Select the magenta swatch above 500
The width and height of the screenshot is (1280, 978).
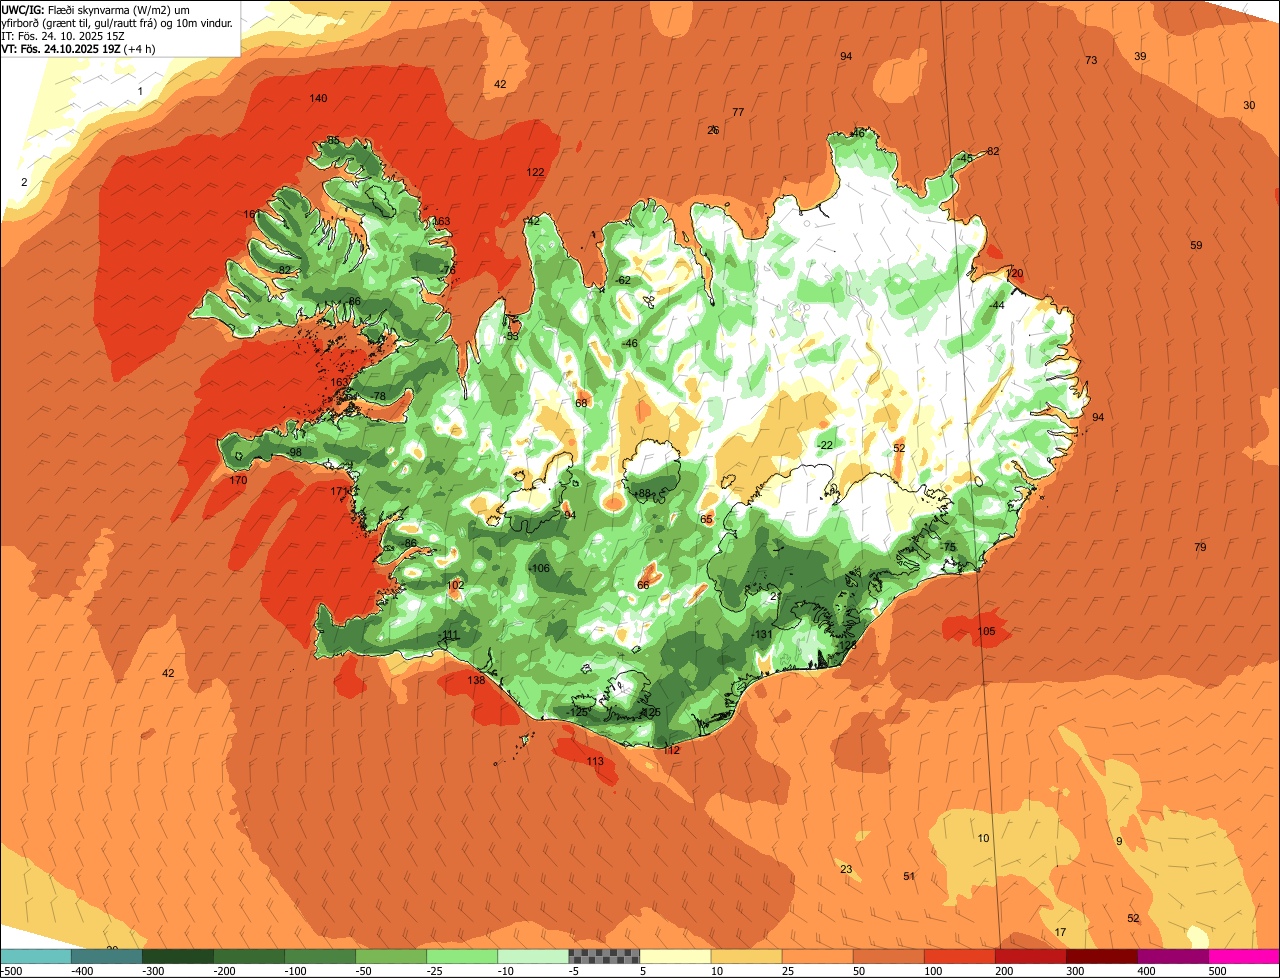click(x=1244, y=956)
